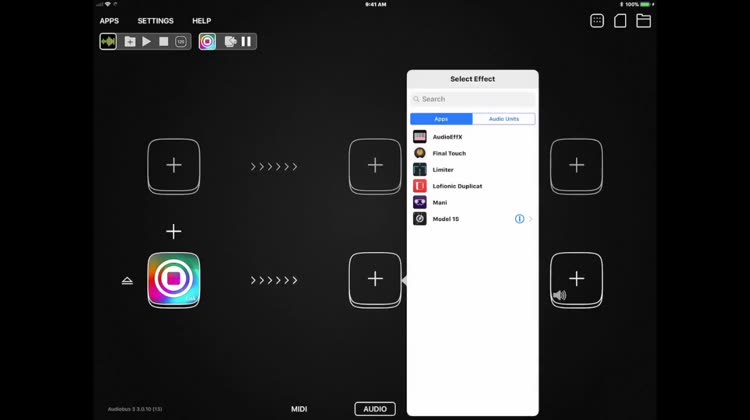Screen dimensions: 750x420
Task: Choose Model 15 from the list
Action: (x=473, y=219)
